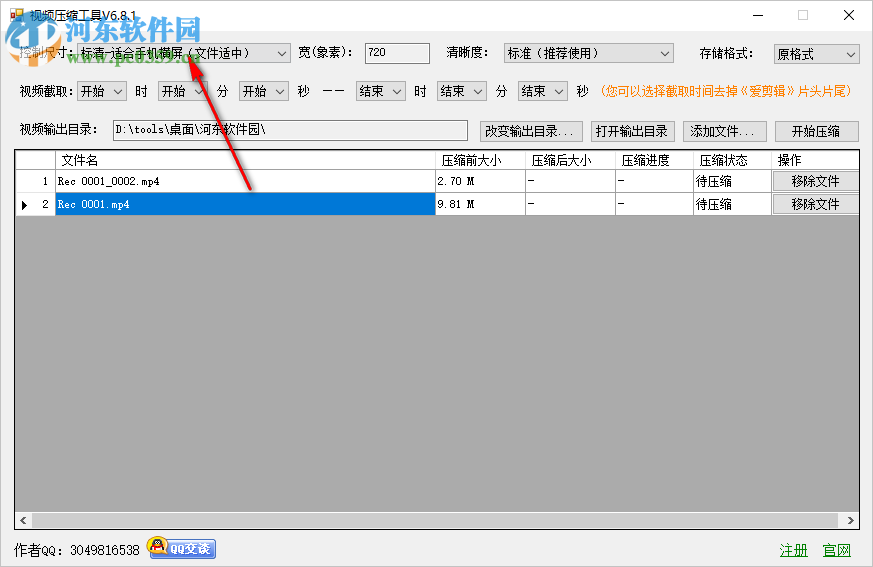Close the video compression tool window
This screenshot has height=567, width=873.
coord(849,15)
